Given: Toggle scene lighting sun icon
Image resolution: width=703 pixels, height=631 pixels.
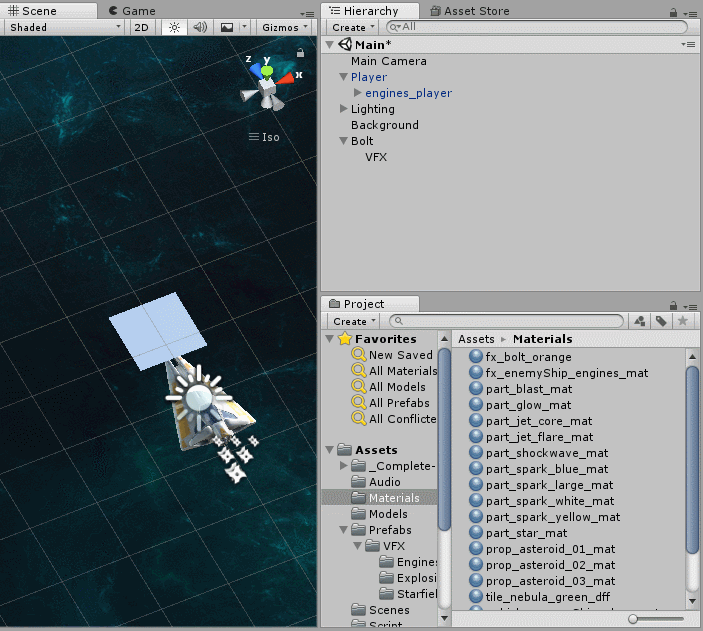Looking at the screenshot, I should pos(174,28).
